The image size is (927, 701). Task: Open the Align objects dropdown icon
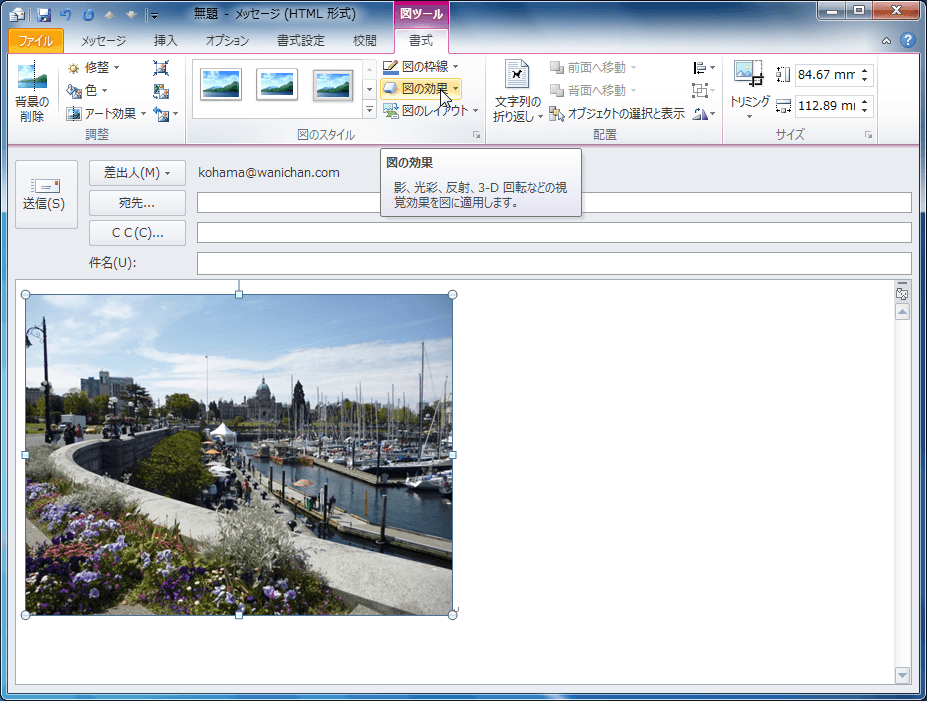704,67
